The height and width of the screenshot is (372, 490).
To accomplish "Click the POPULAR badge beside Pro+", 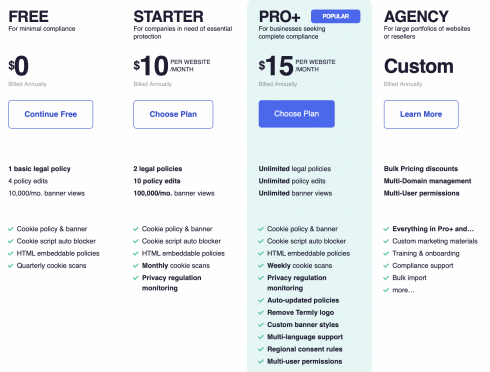I will tap(336, 16).
